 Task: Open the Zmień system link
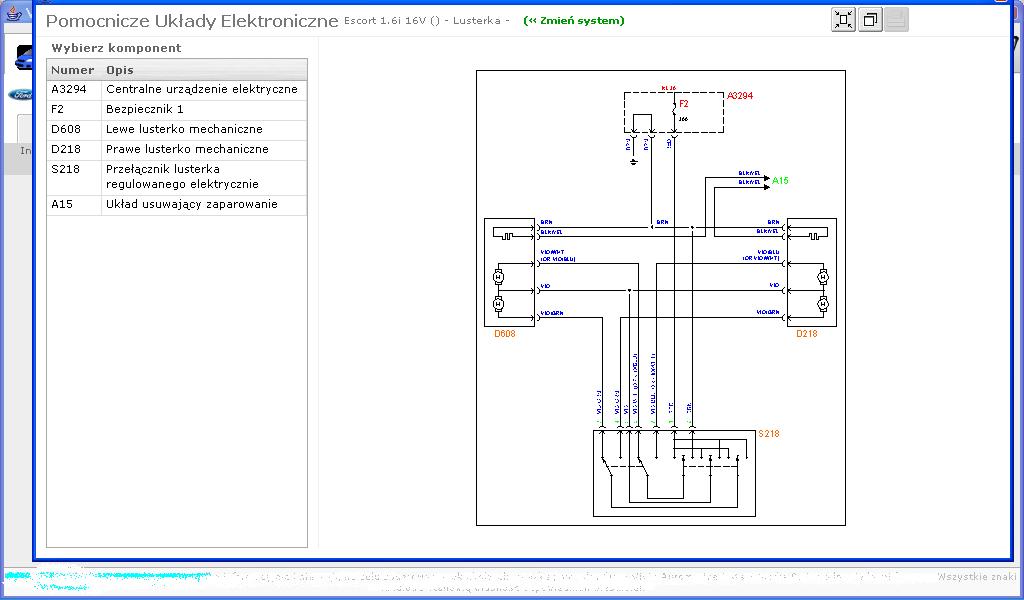click(x=573, y=21)
